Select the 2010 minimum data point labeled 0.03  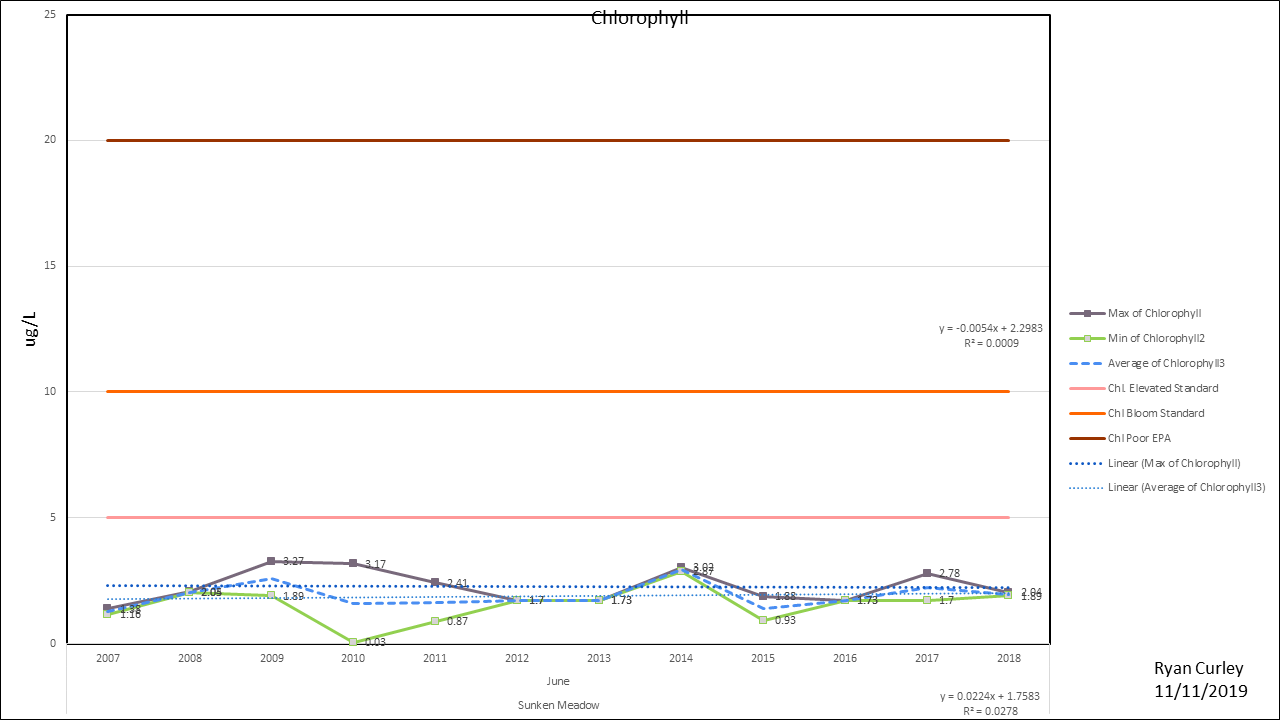point(353,642)
